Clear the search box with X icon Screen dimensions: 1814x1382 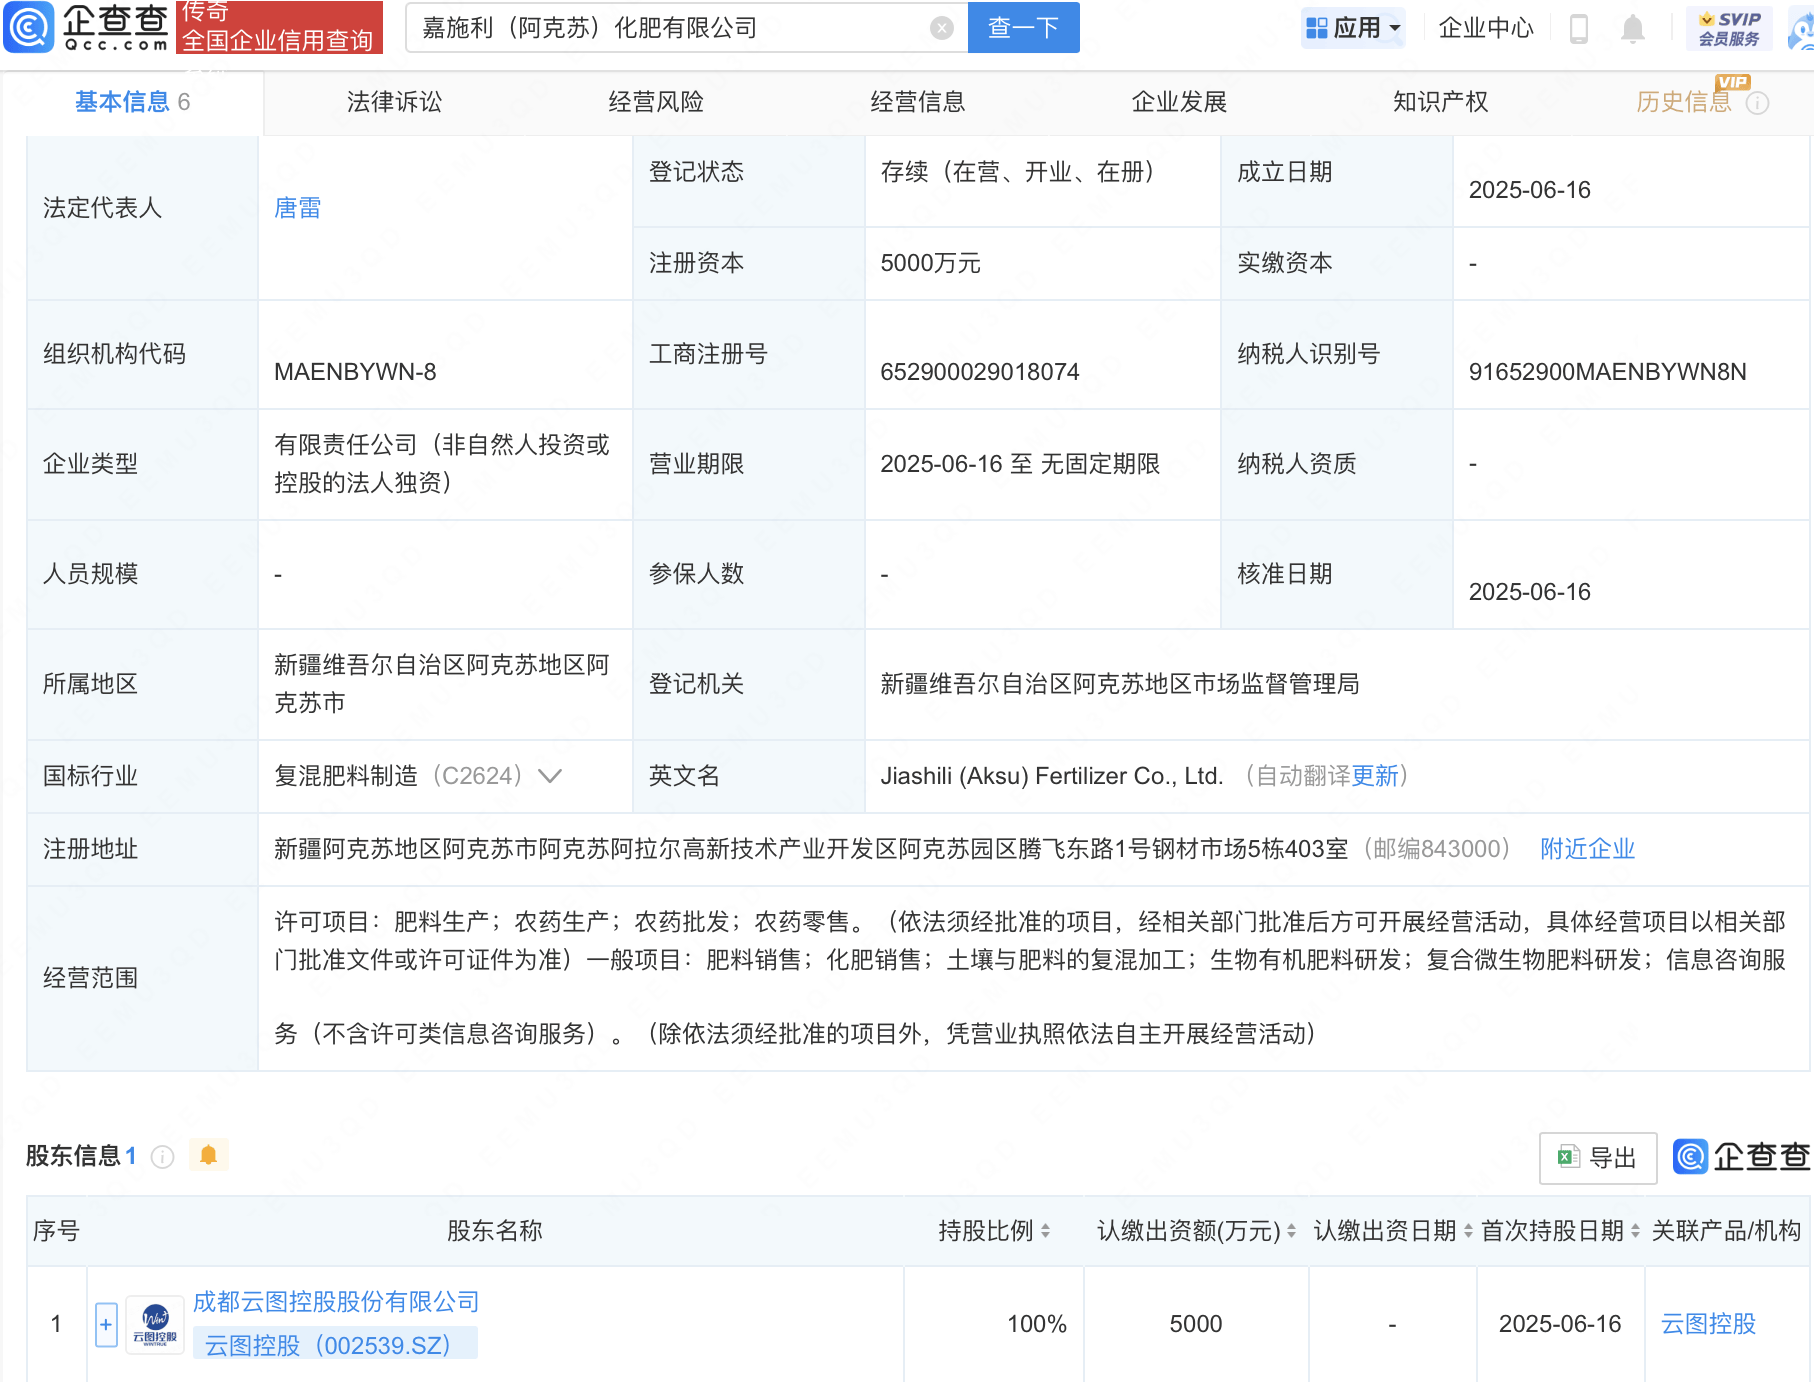pos(941,28)
